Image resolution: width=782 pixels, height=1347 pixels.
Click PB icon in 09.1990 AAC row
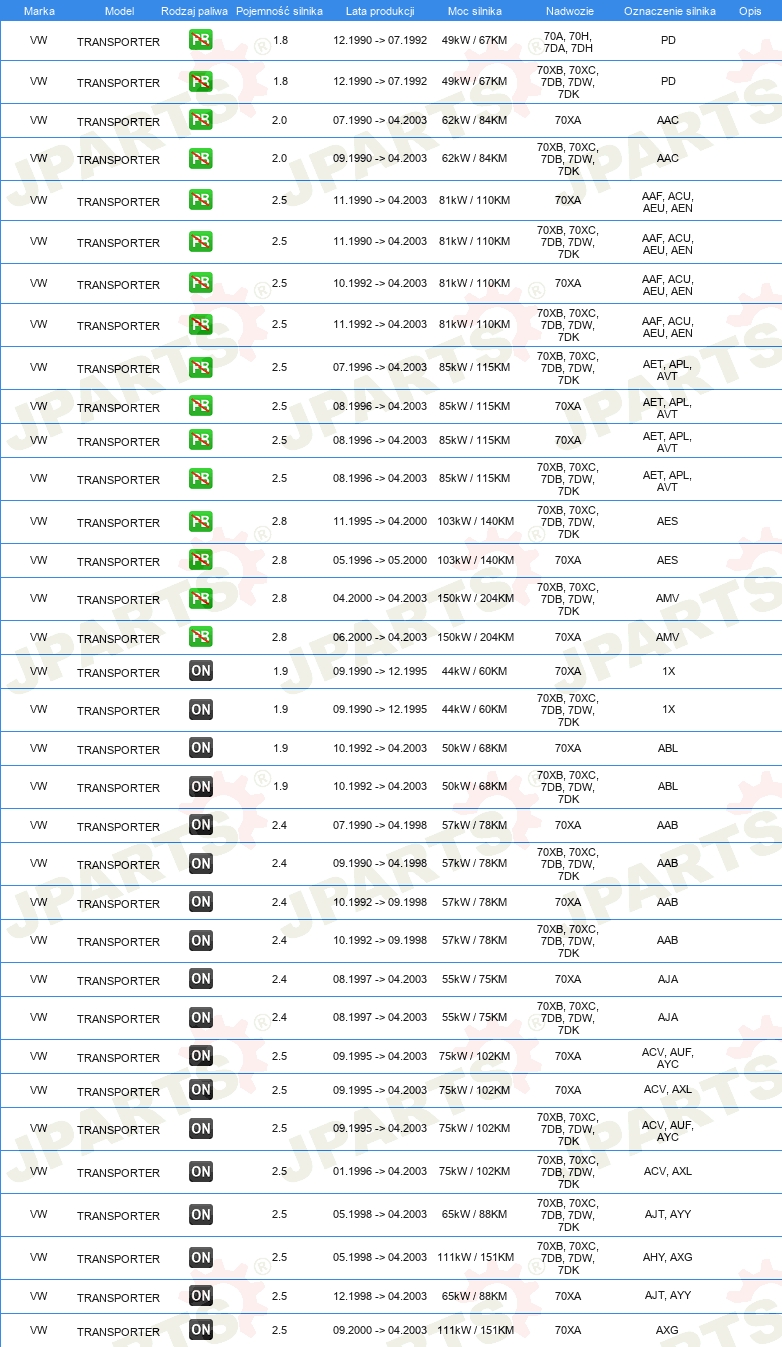click(x=201, y=158)
